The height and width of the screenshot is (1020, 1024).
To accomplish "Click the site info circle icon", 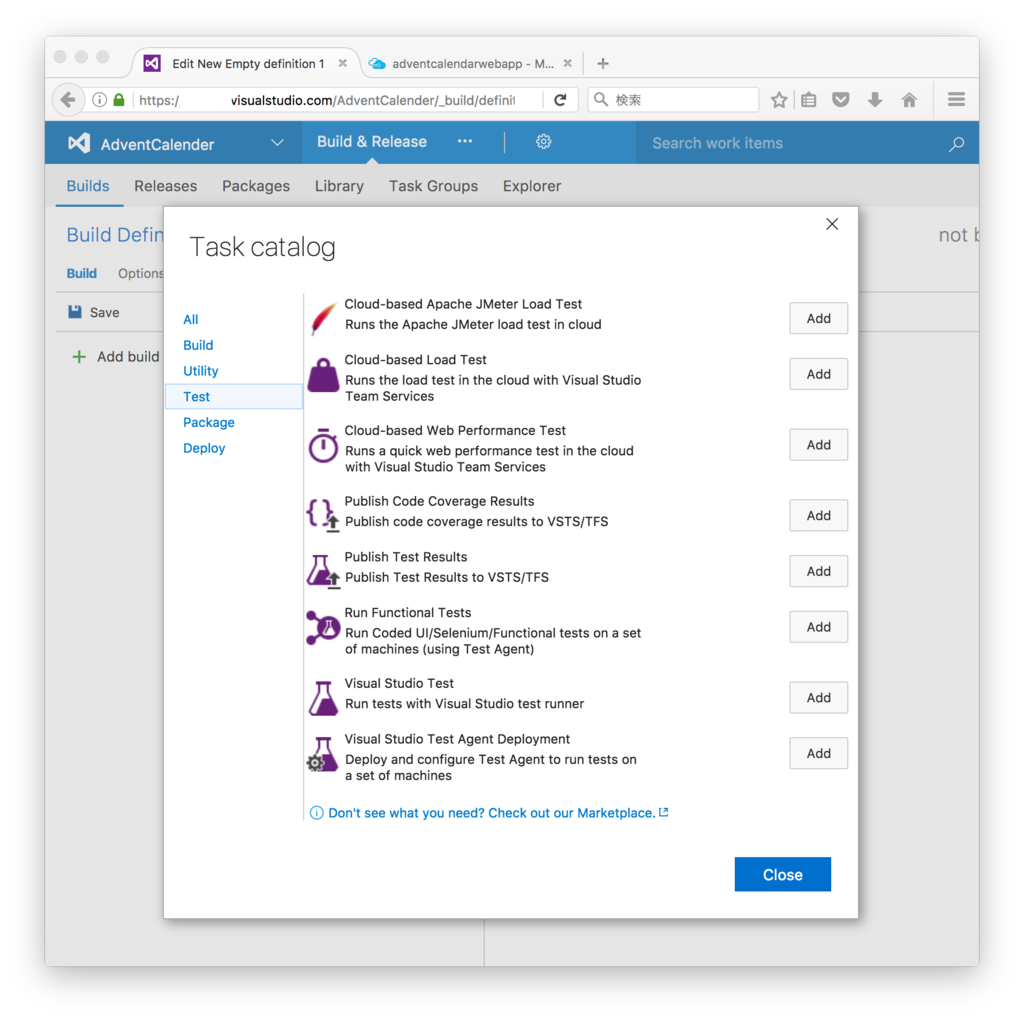I will click(x=99, y=100).
